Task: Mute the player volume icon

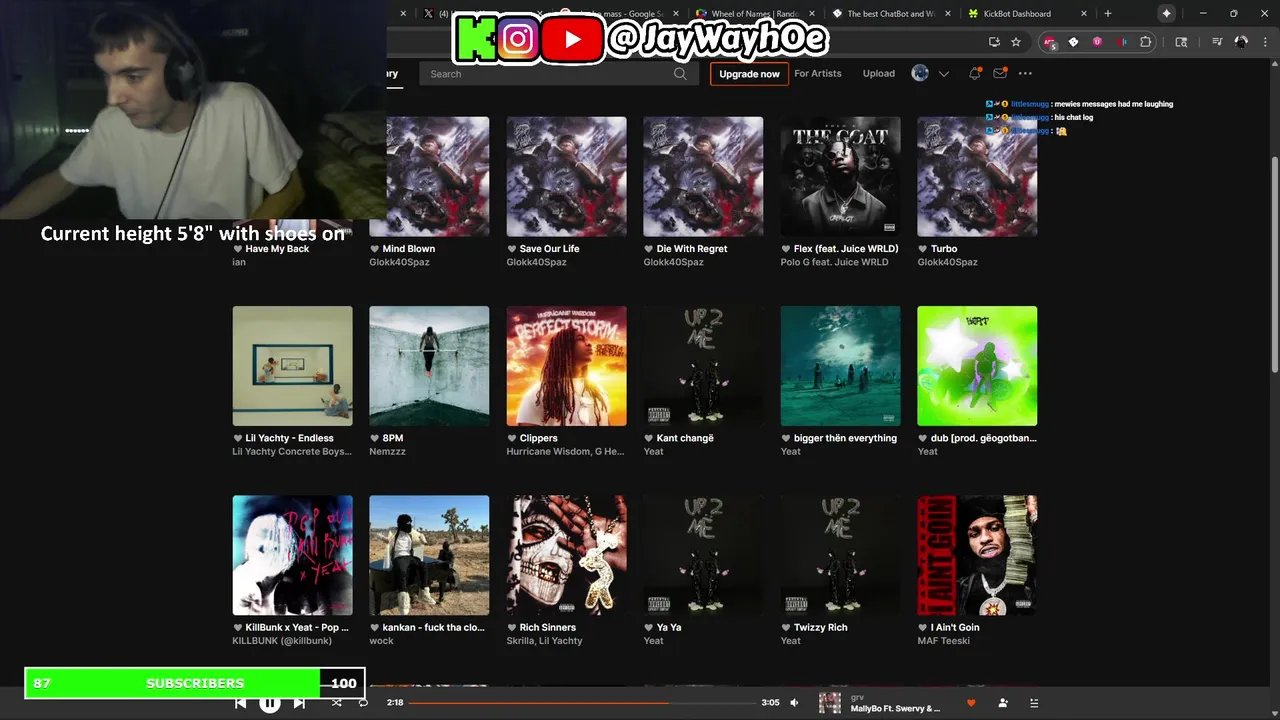Action: [794, 703]
